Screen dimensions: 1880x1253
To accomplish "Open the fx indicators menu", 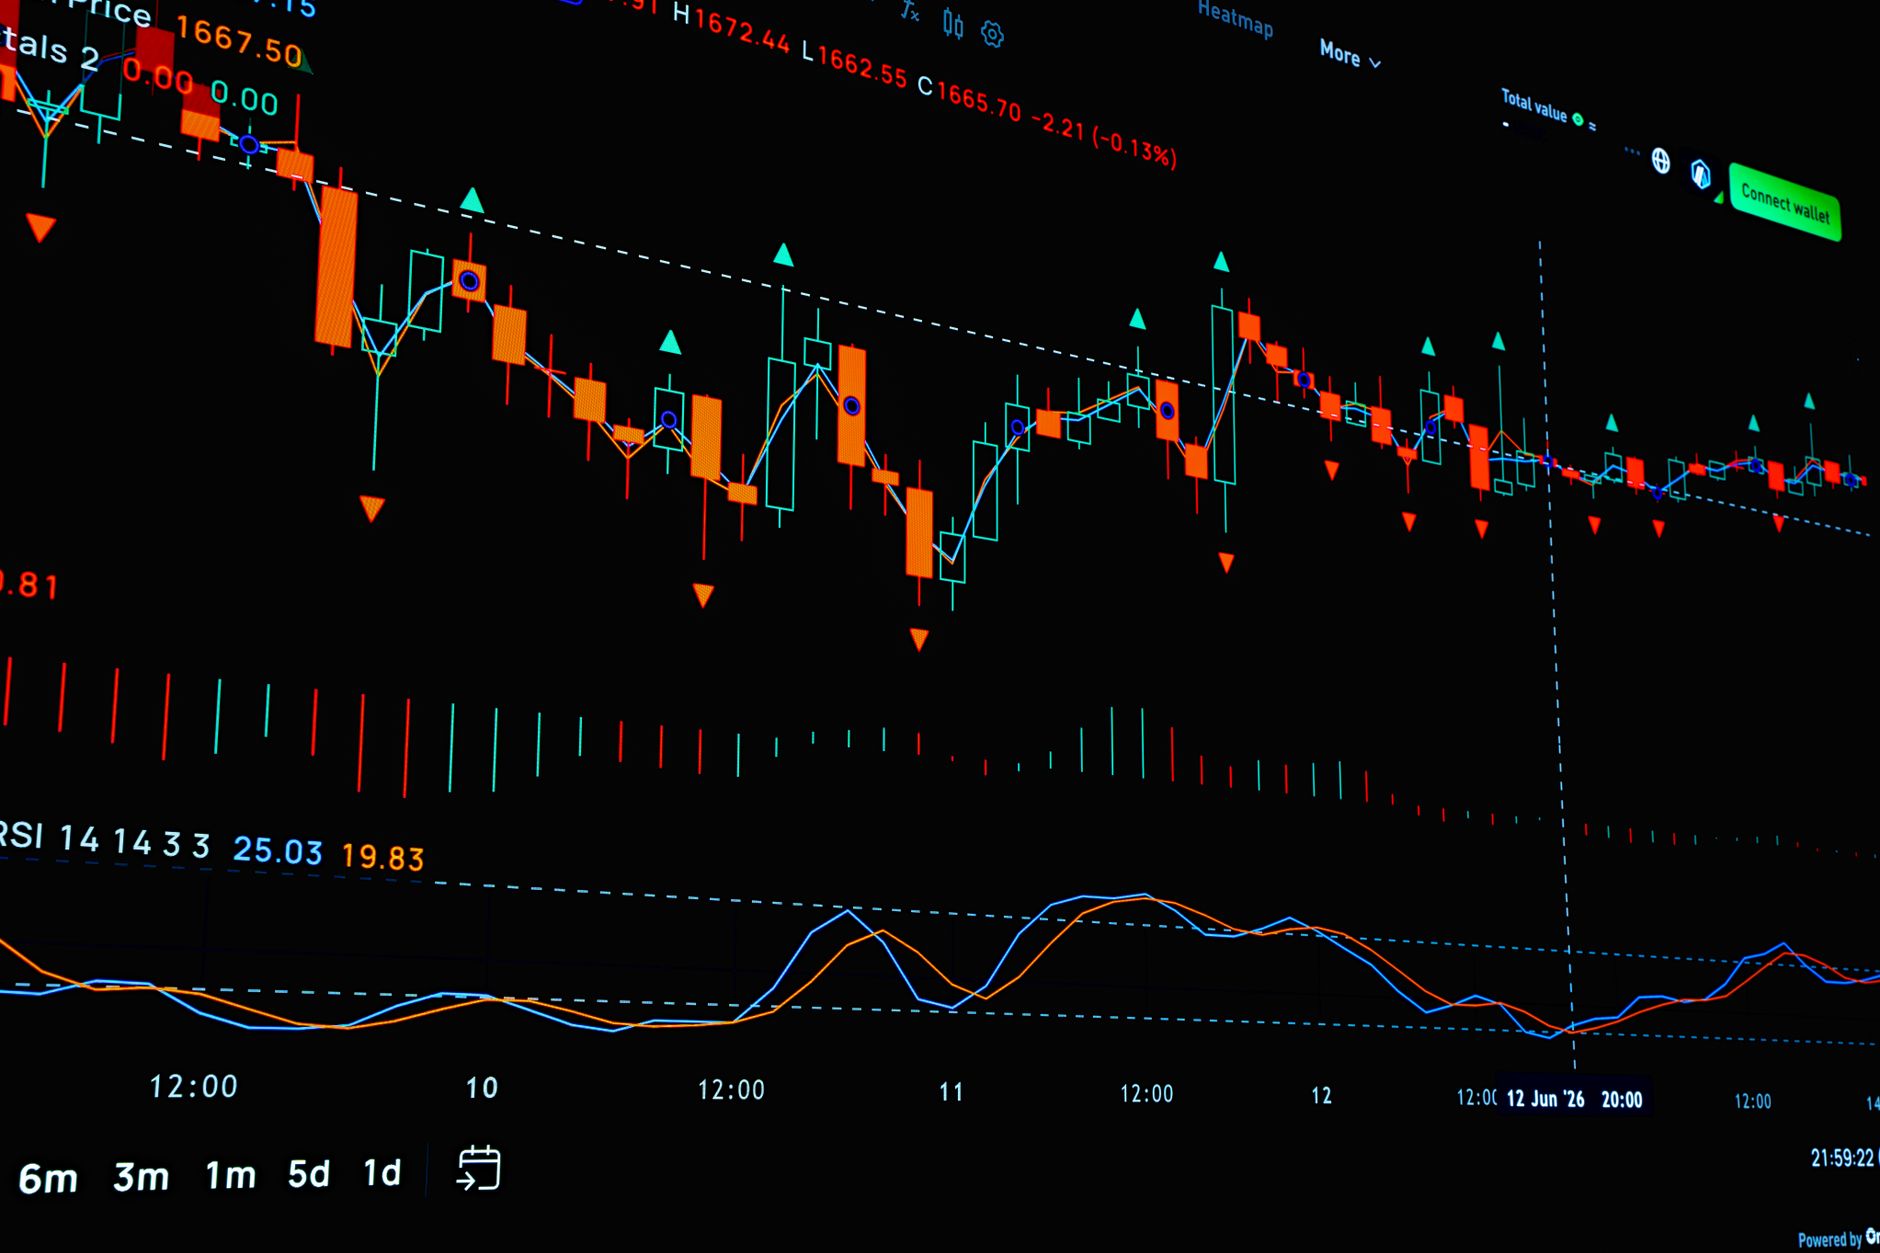I will [909, 11].
